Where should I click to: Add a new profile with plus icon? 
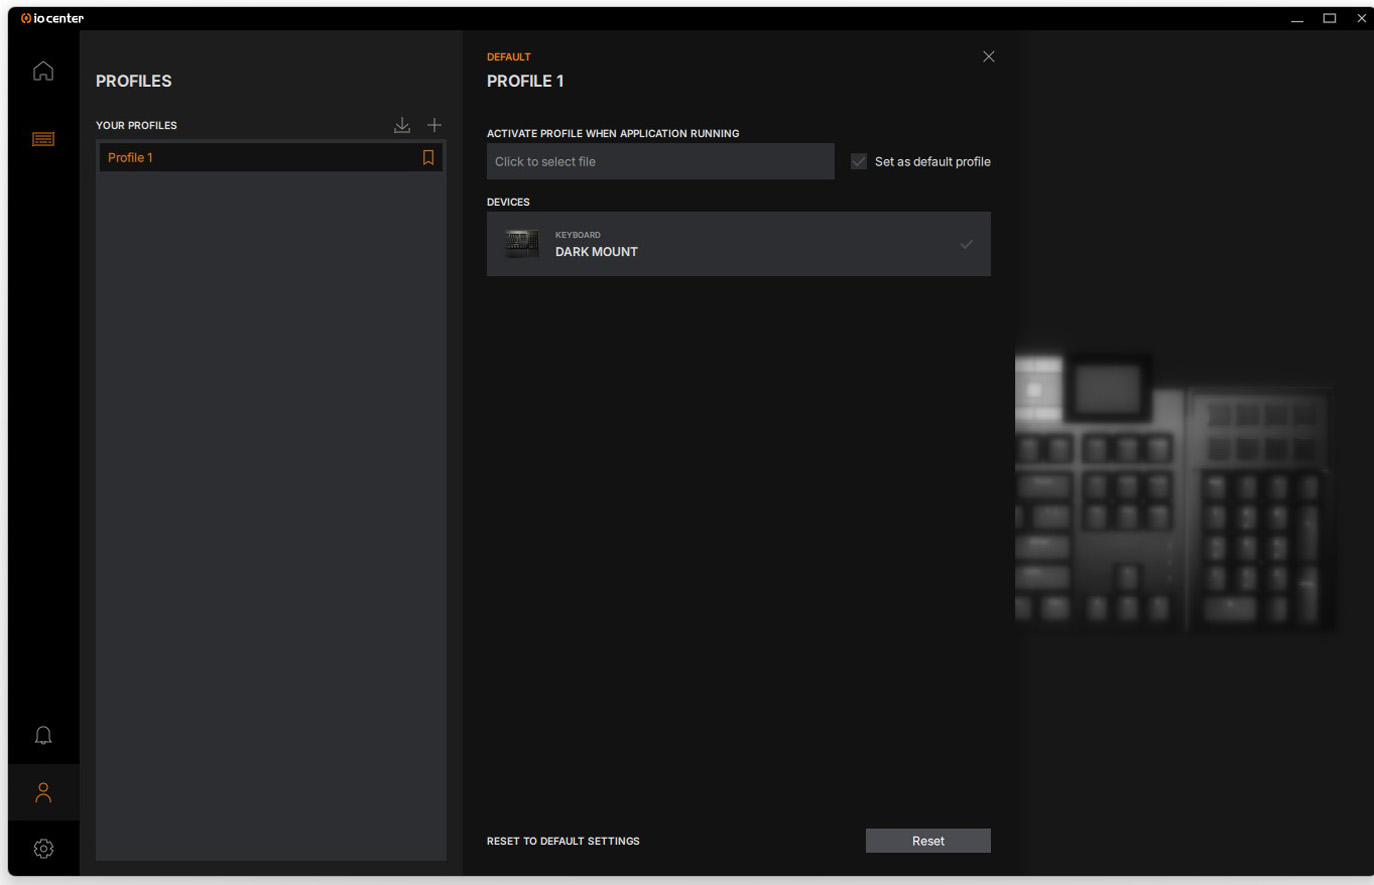[x=434, y=125]
